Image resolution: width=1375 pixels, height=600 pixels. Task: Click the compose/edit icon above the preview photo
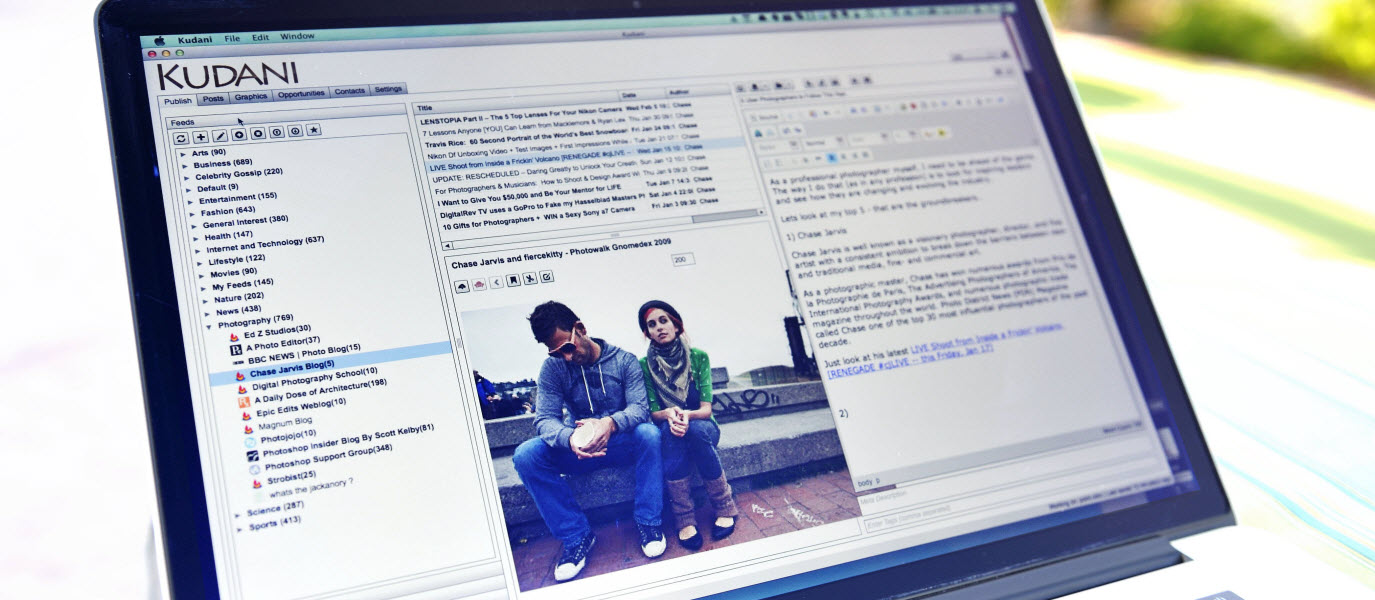pyautogui.click(x=548, y=278)
